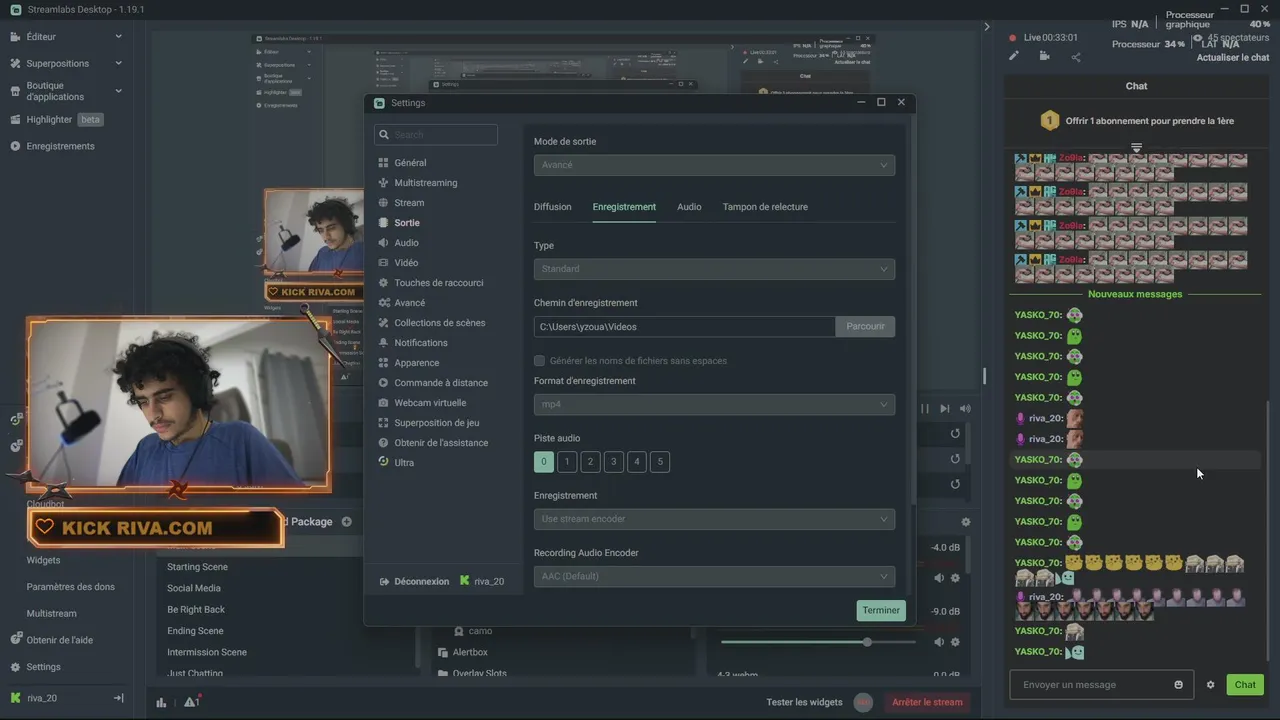
Task: Open the Mode de sortie dropdown
Action: [x=714, y=165]
